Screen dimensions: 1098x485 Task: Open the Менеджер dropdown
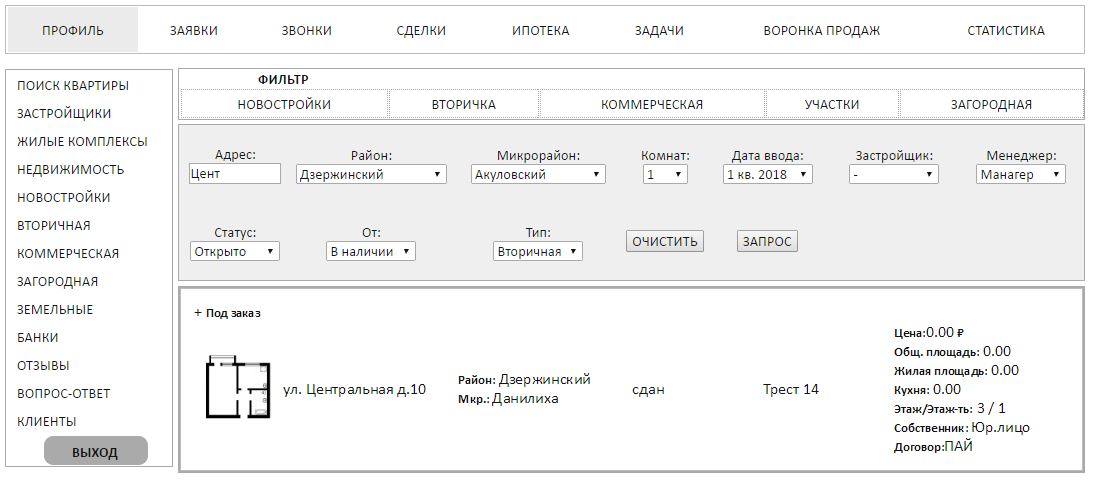[x=1021, y=175]
